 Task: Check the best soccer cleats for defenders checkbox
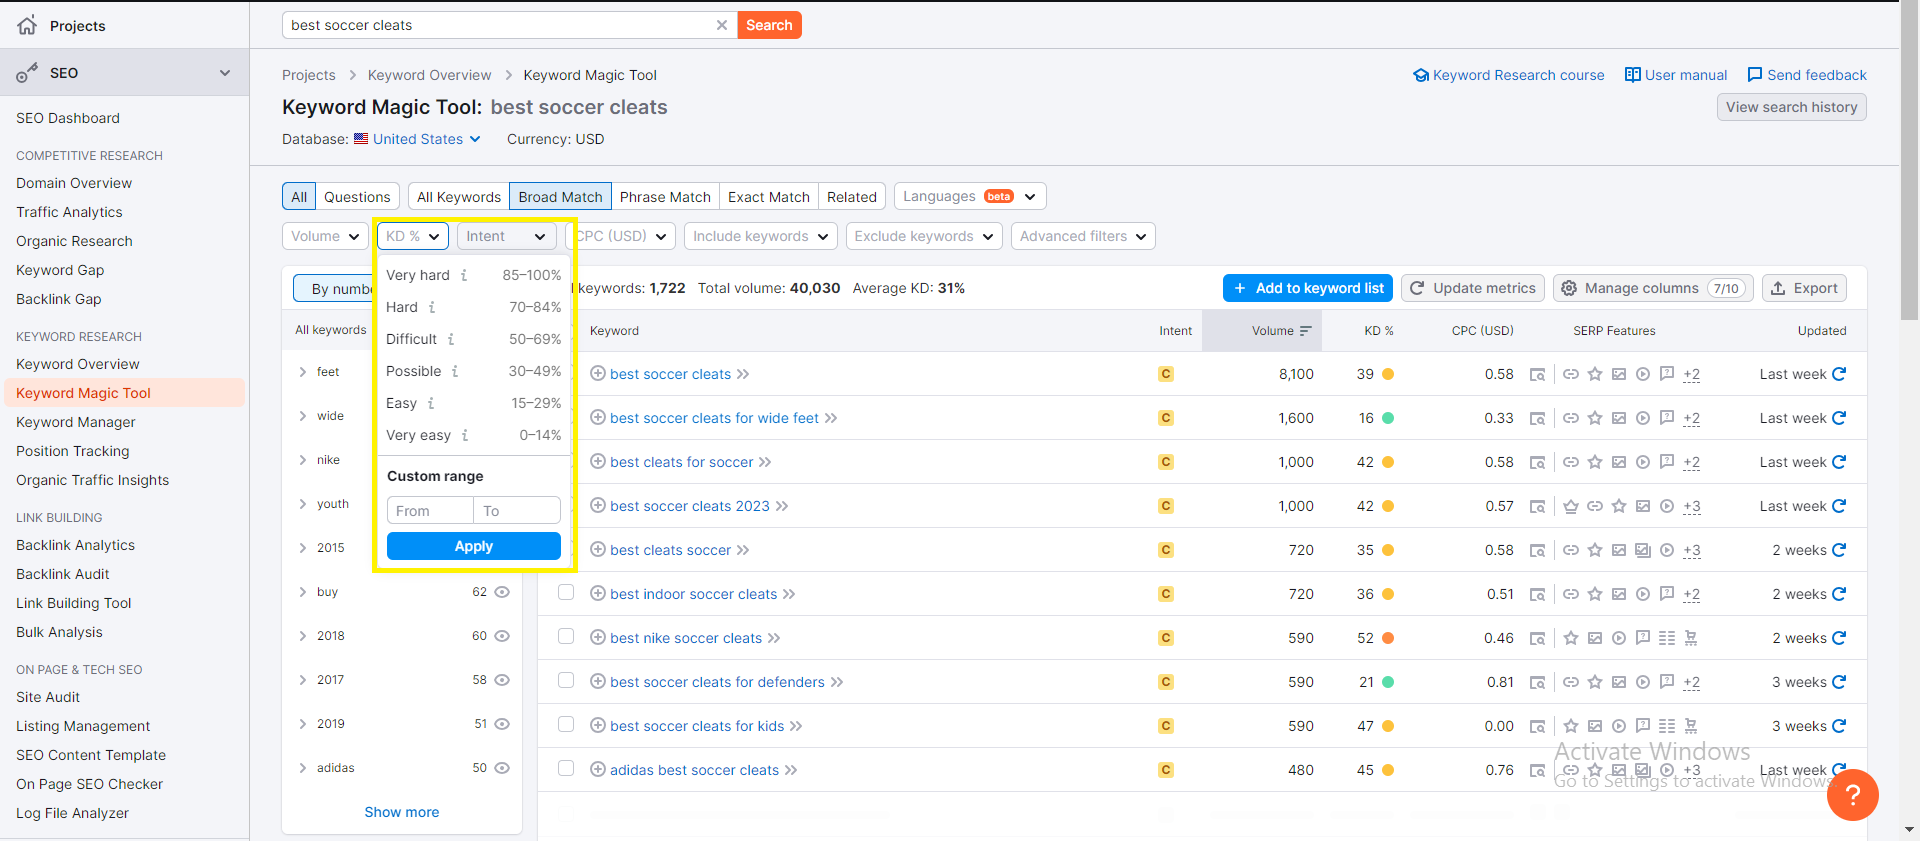[566, 681]
